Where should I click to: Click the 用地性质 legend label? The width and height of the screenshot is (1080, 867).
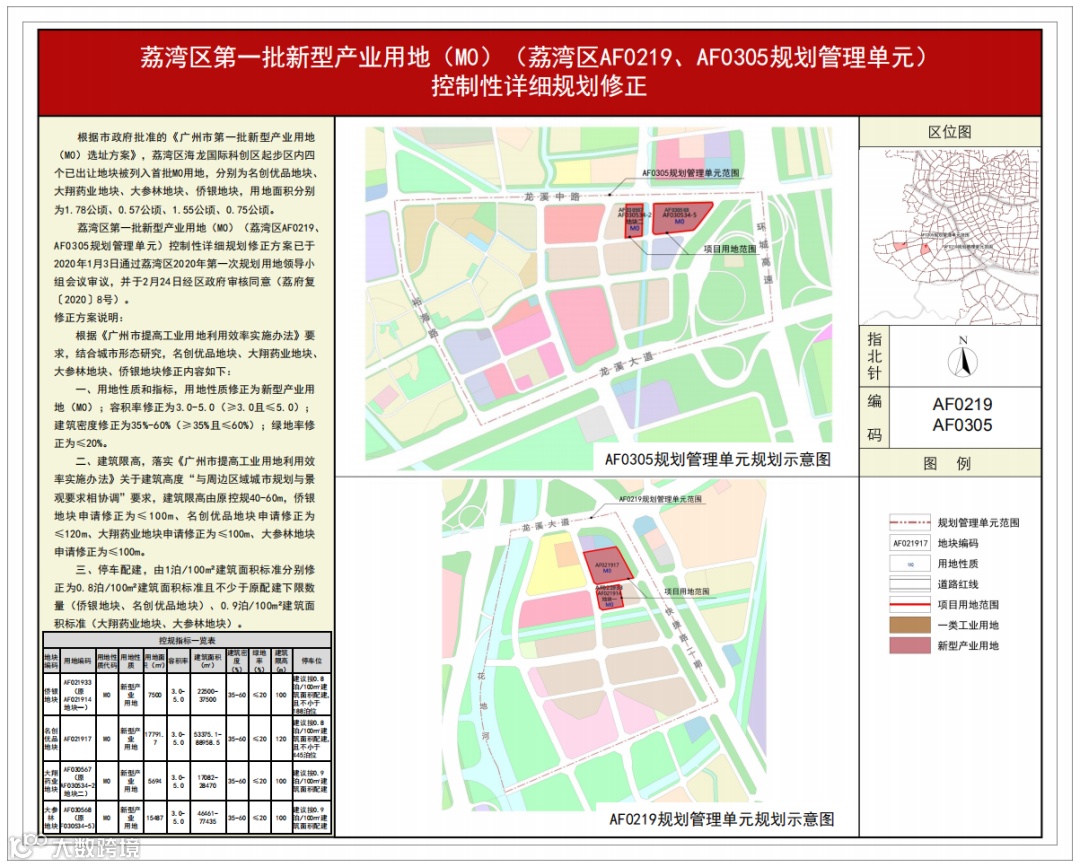click(x=957, y=563)
